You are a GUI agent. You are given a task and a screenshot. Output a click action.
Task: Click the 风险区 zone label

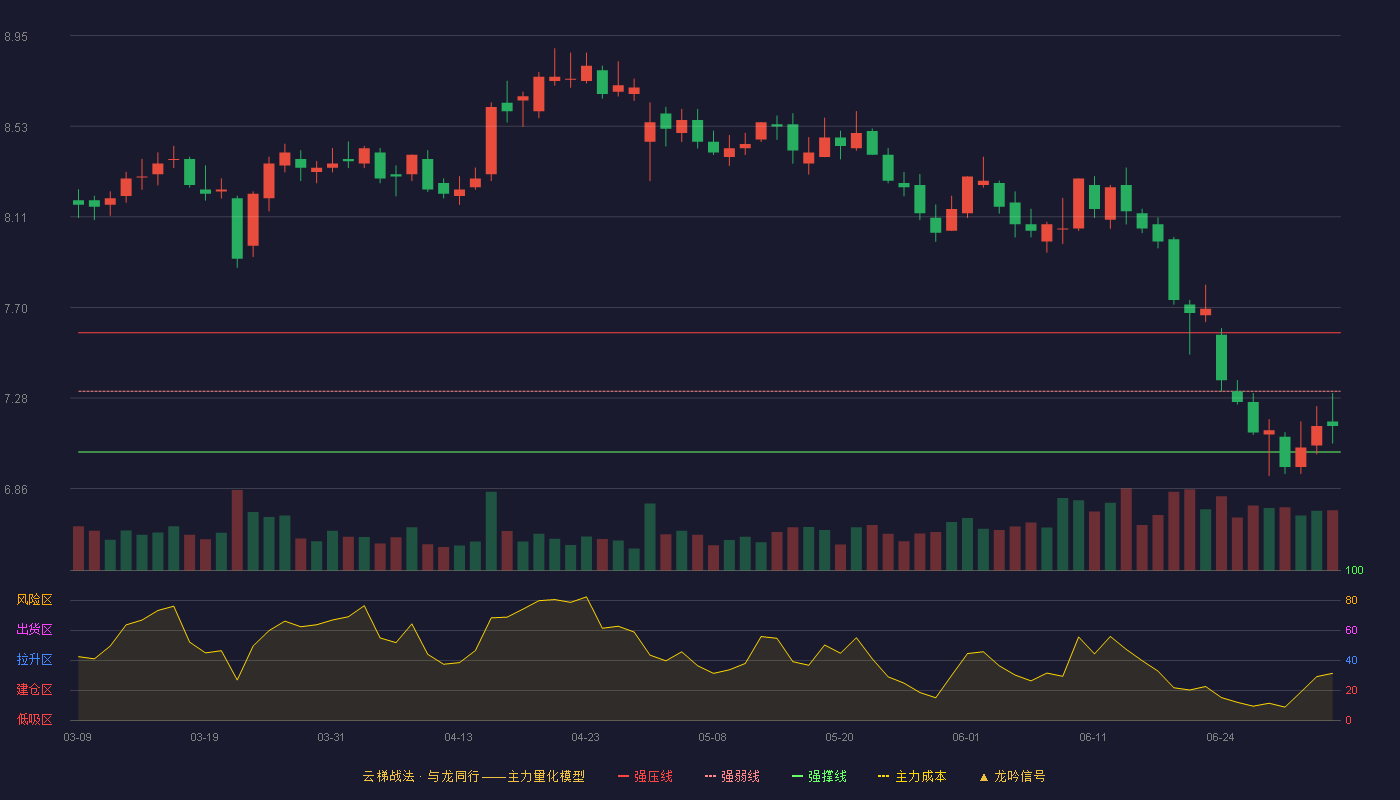coord(34,600)
